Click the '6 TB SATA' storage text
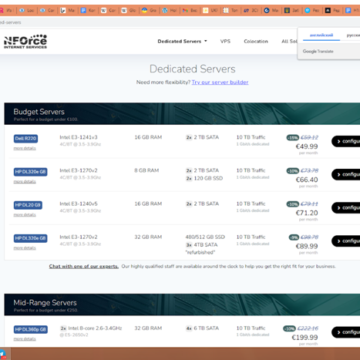The width and height of the screenshot is (360, 360). click(x=207, y=328)
